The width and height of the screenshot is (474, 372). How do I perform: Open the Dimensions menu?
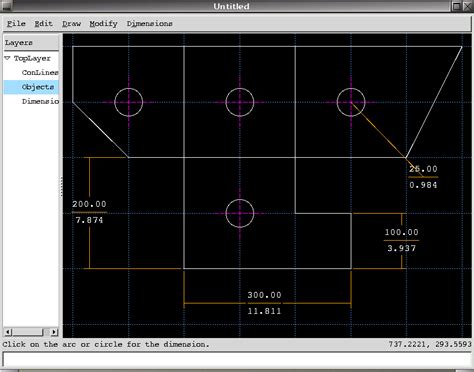tap(150, 24)
